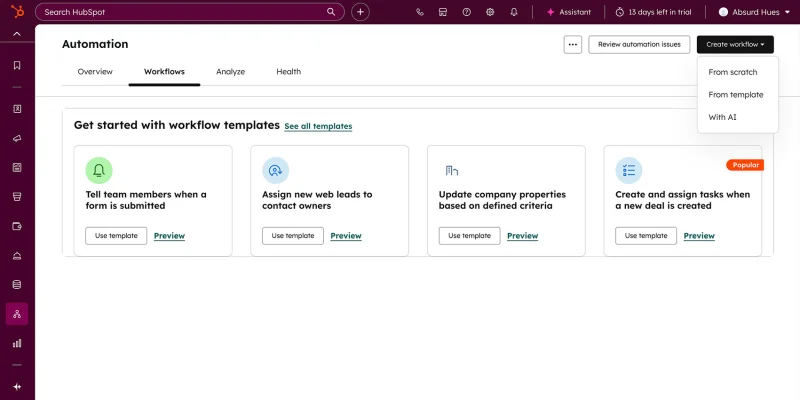The image size is (800, 400).
Task: Click the green bell form-submitted template icon
Action: click(99, 170)
